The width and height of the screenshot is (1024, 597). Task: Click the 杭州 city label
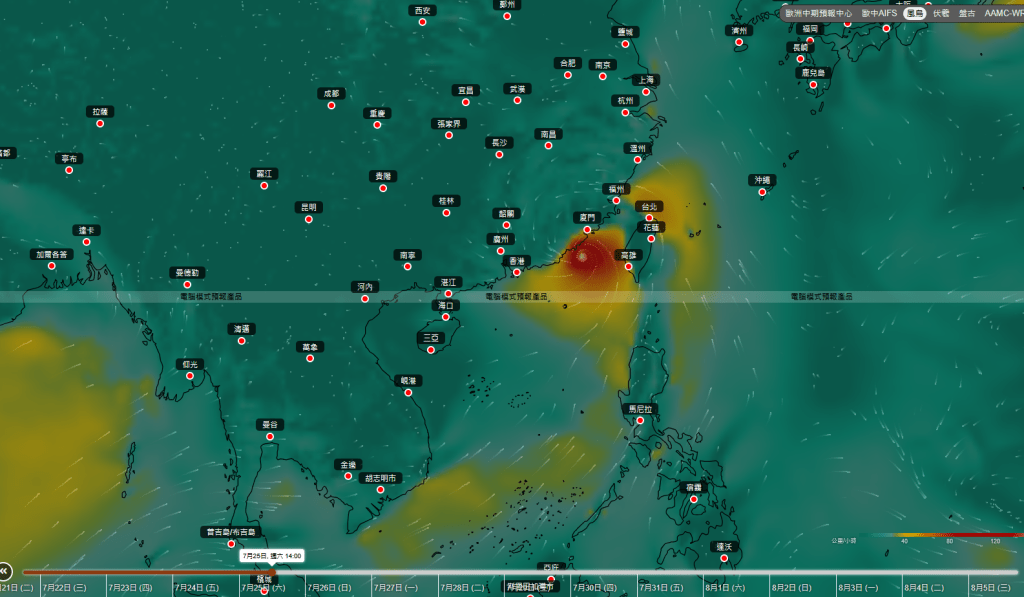click(625, 101)
